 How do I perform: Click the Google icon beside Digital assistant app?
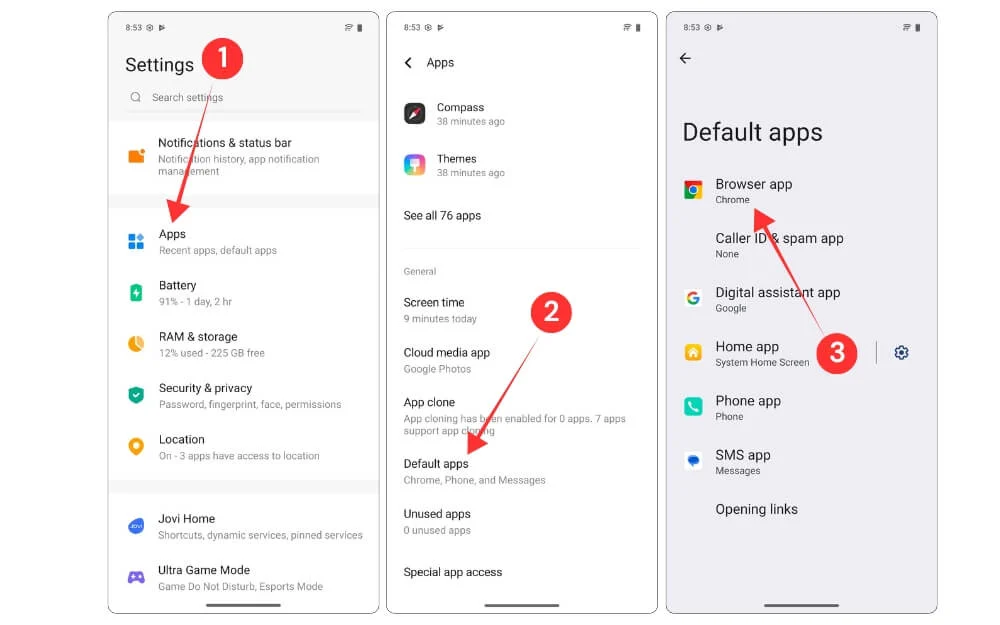693,298
